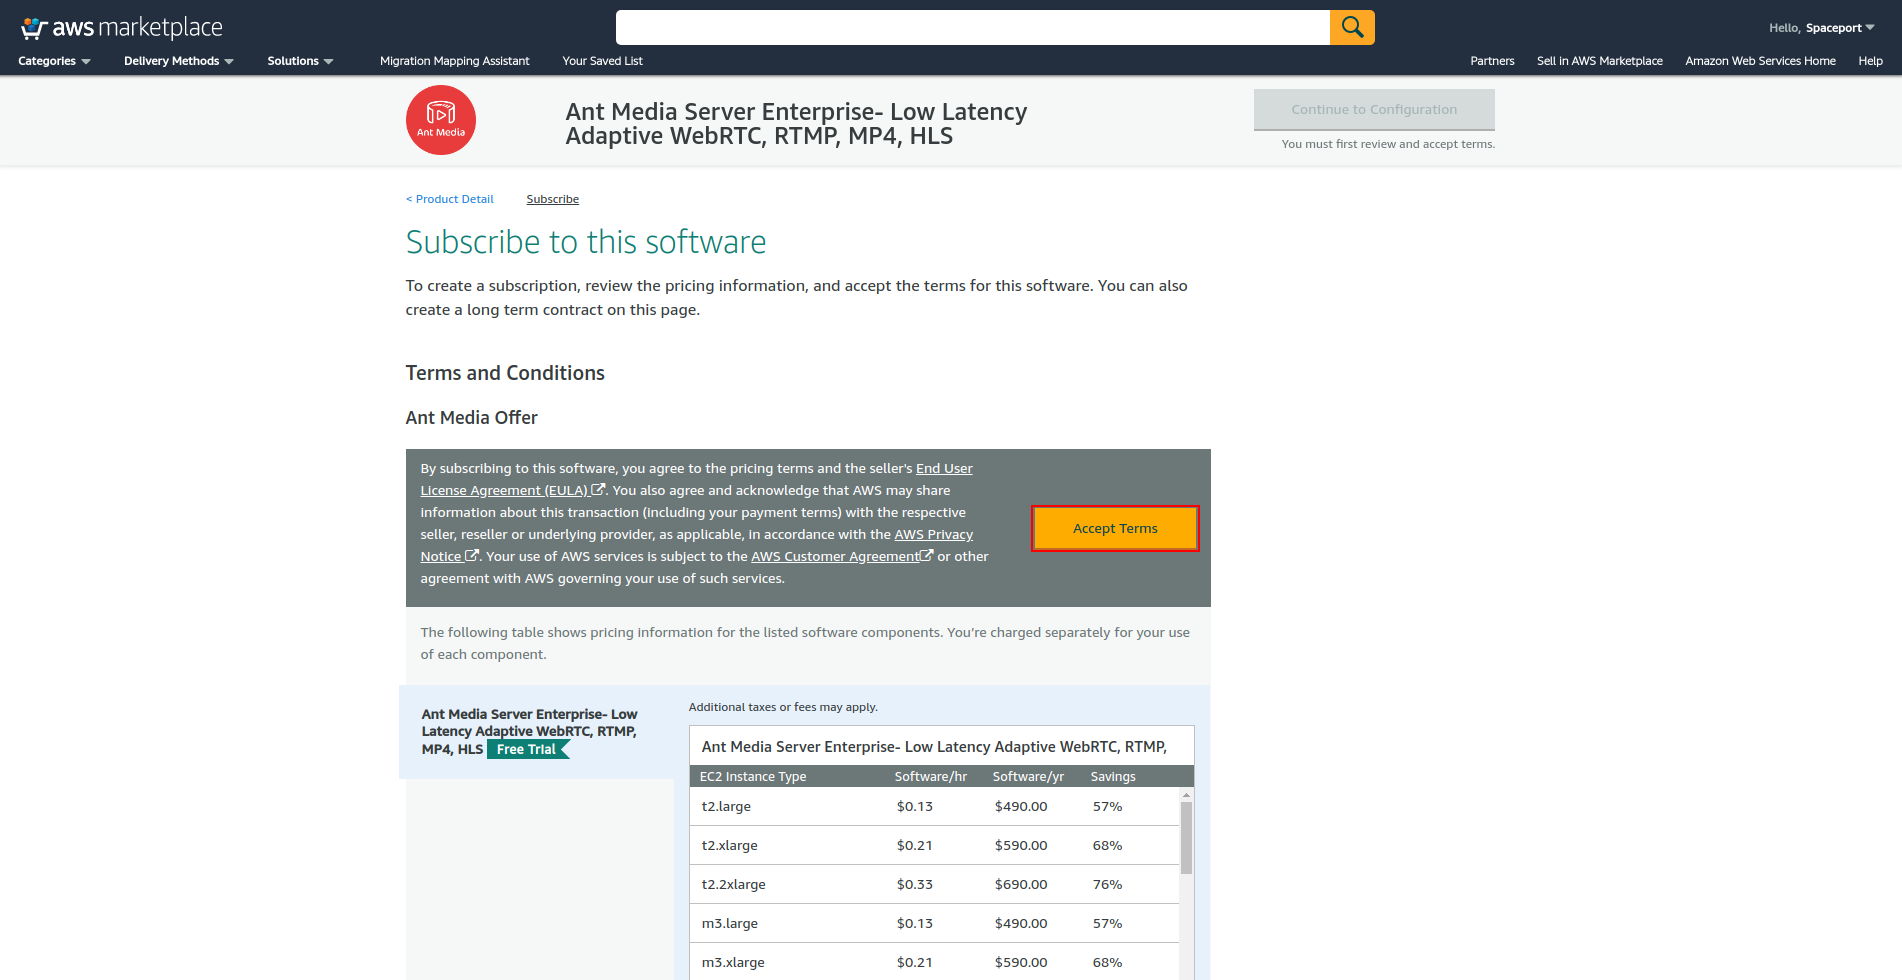The image size is (1902, 980).
Task: Click the orange search magnifier button
Action: pos(1352,28)
